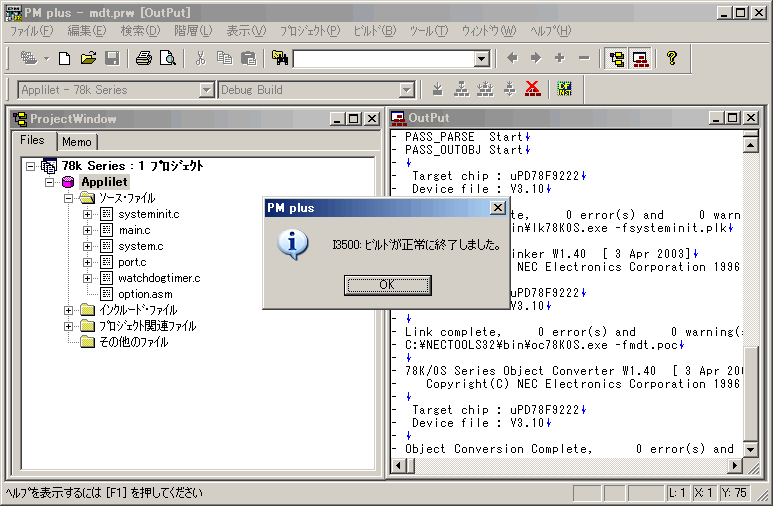
Task: Open the ファイル(F) menu
Action: [x=32, y=31]
